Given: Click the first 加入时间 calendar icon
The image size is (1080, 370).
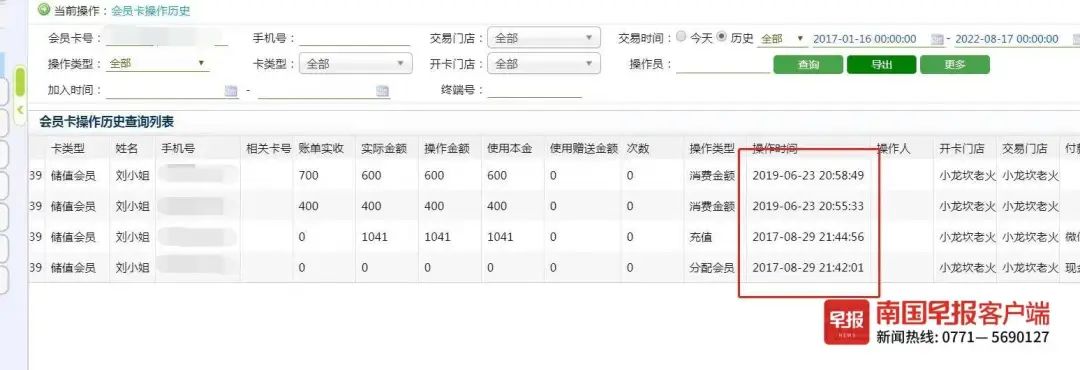Looking at the screenshot, I should (x=231, y=90).
